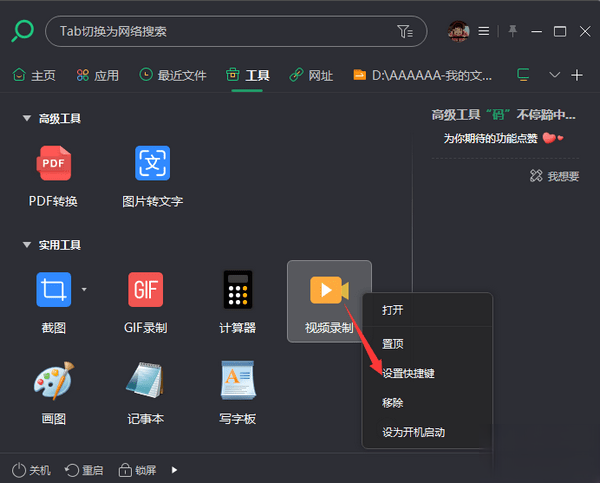Click the 锁屏 lock screen button
The height and width of the screenshot is (483, 600).
click(137, 470)
